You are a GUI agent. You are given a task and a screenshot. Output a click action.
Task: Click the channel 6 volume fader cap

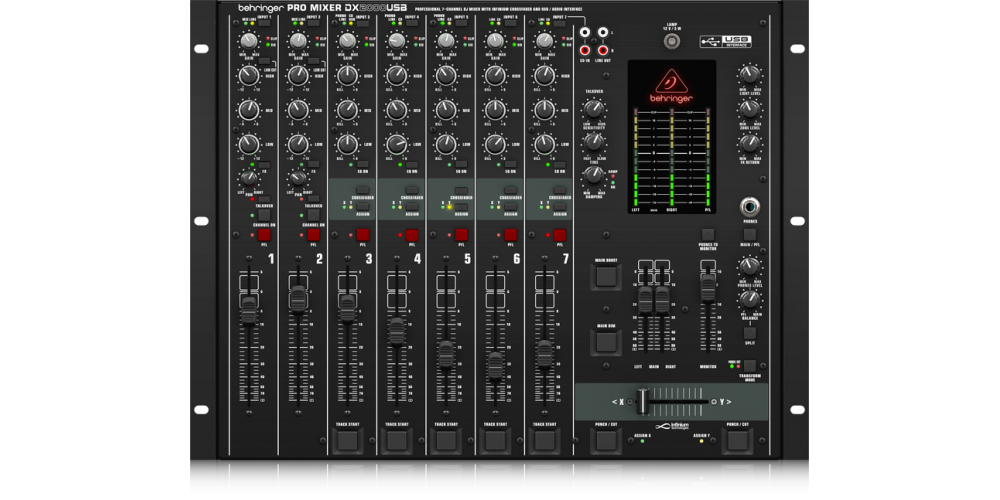(495, 365)
